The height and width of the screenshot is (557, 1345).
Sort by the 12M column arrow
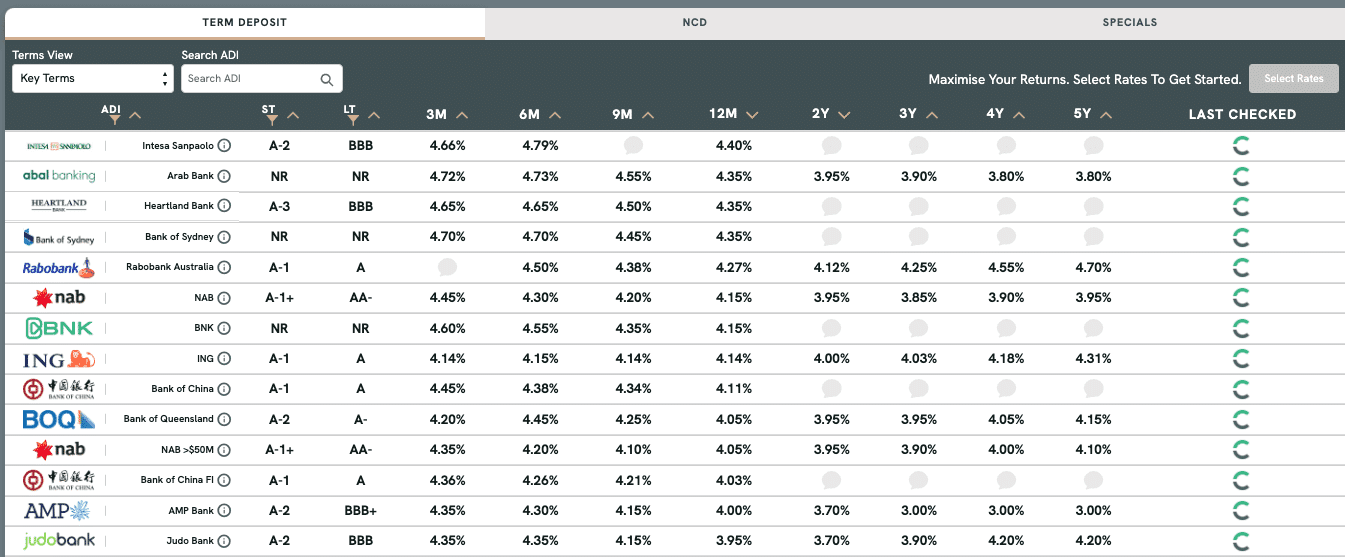752,115
